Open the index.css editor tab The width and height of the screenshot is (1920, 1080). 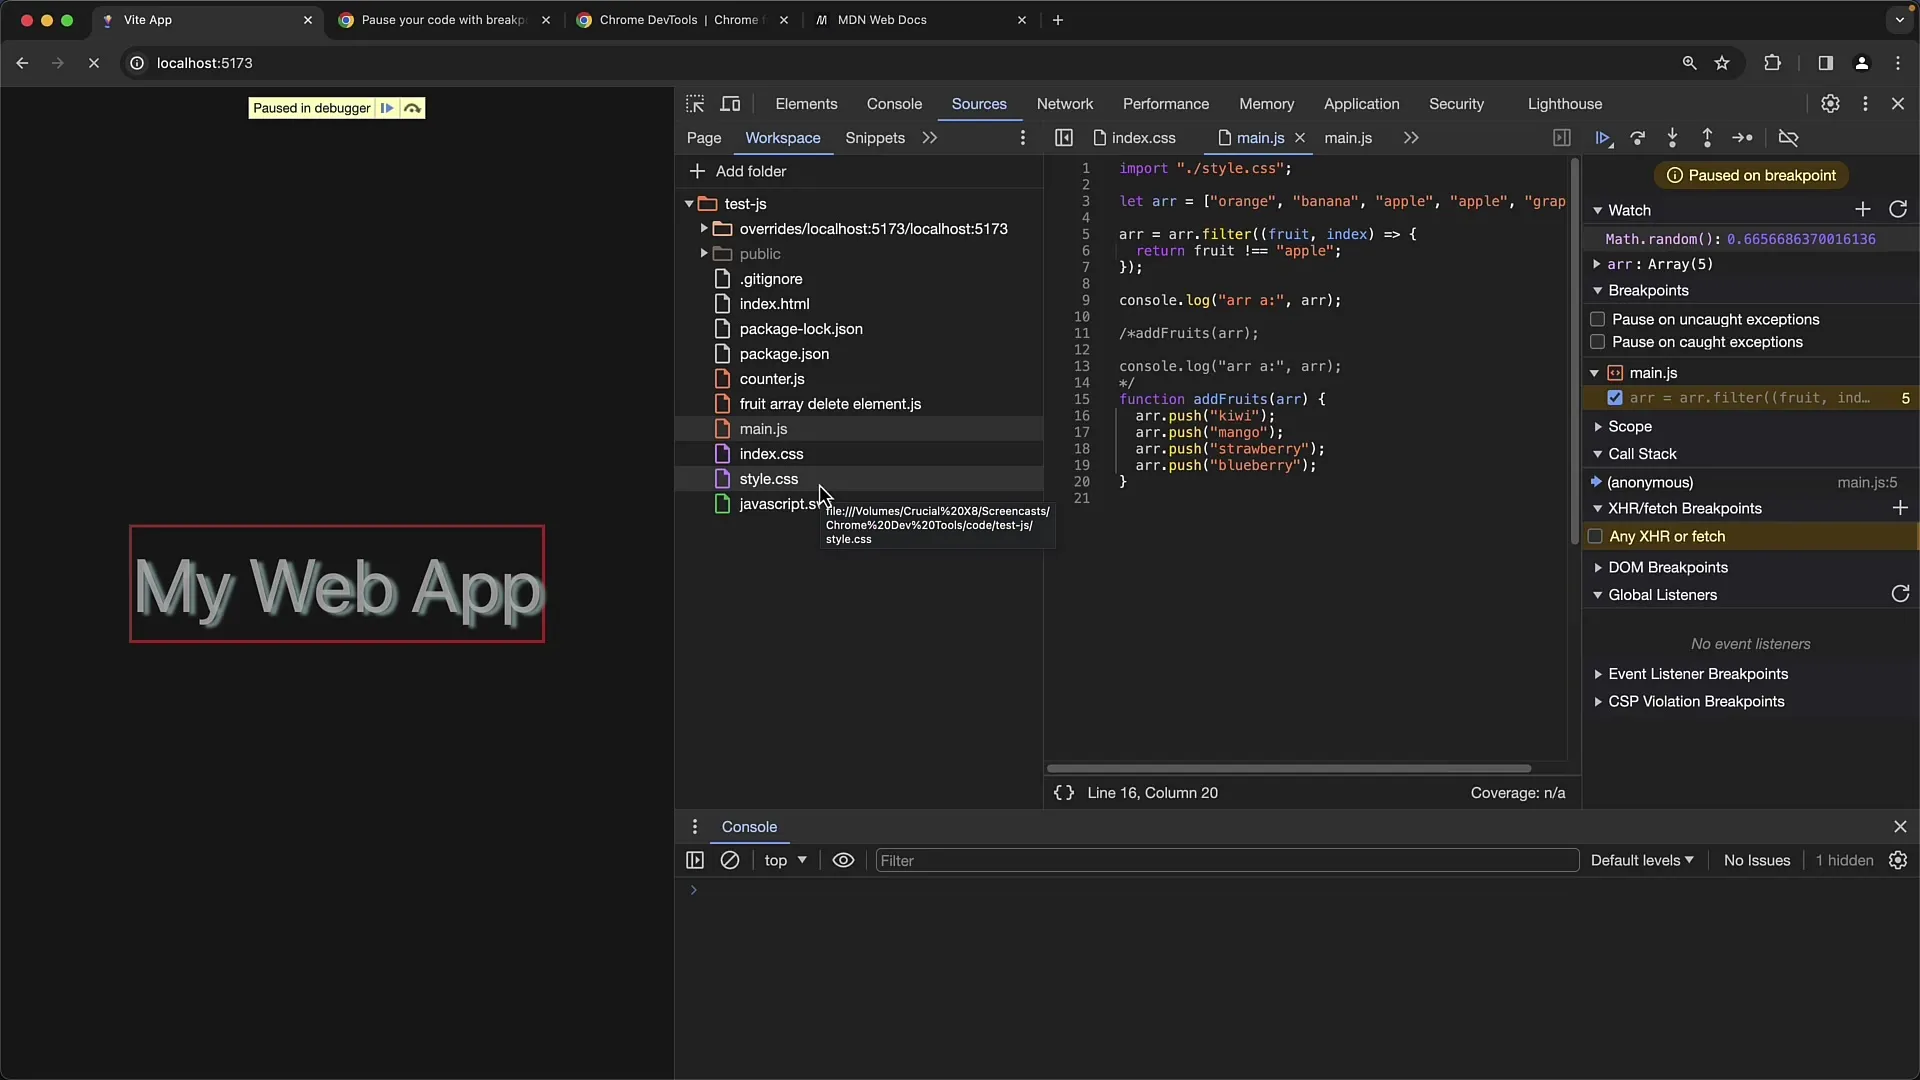click(1134, 138)
